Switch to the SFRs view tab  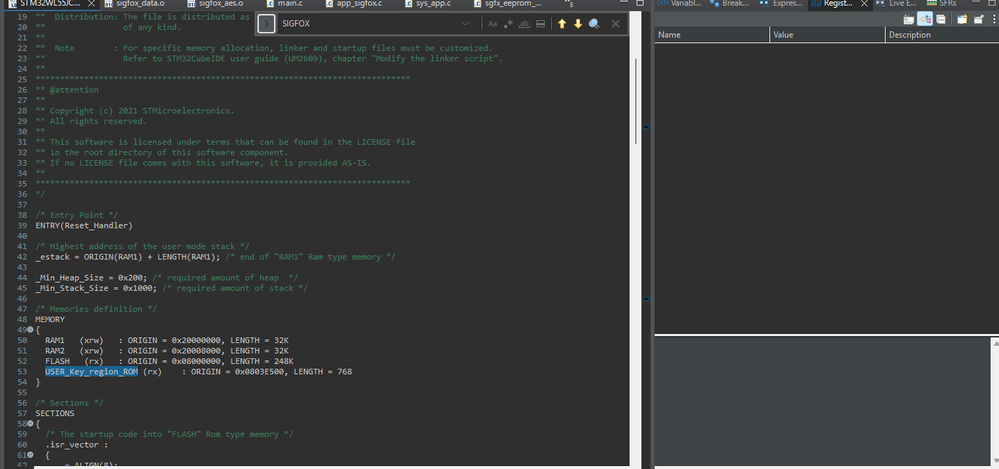942,4
